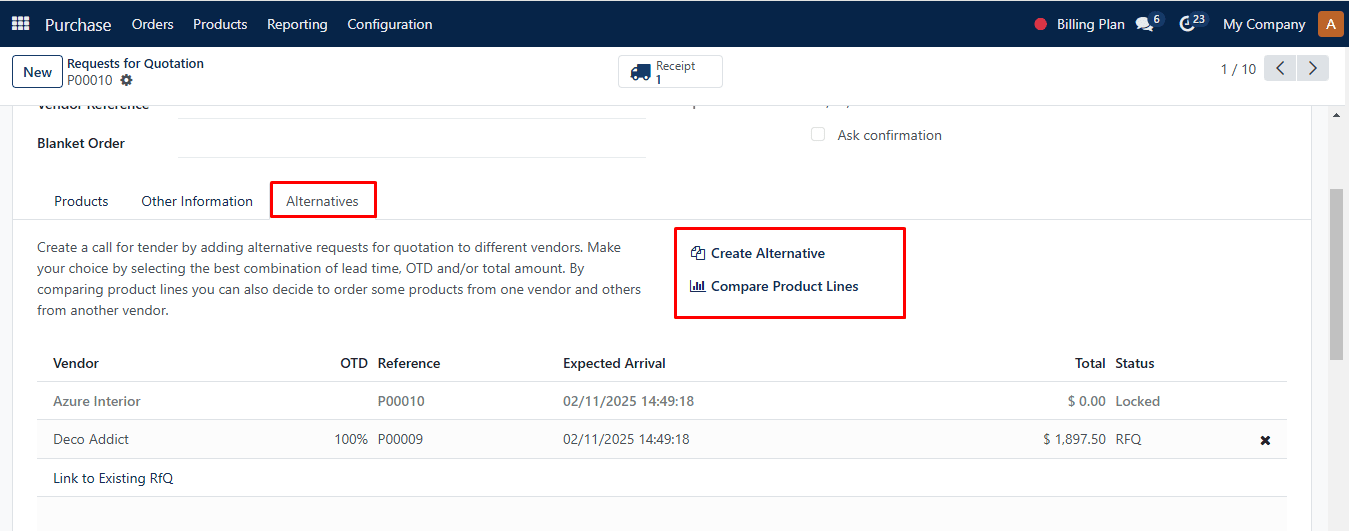Sort by the OTD column header

click(x=354, y=363)
